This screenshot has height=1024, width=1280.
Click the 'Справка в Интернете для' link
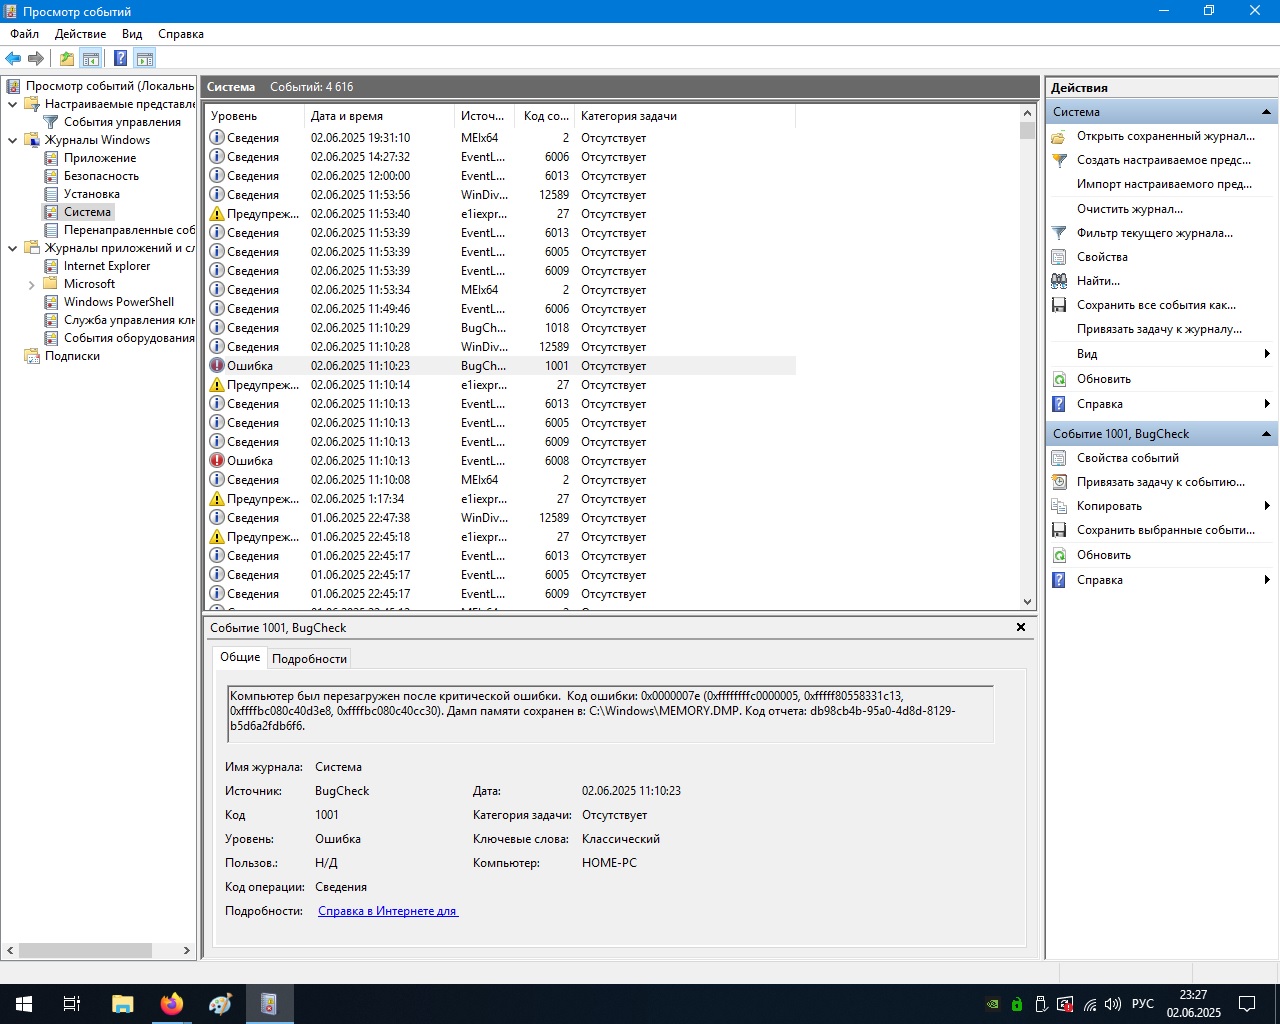pos(387,911)
